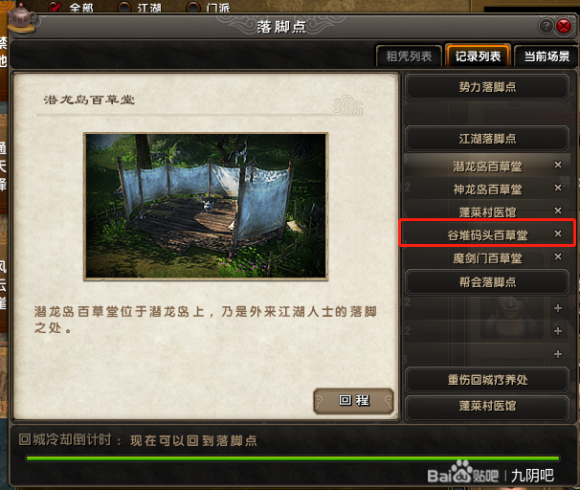This screenshot has height=490, width=580.
Task: Add third 帮会落脚点 slot with plus icon
Action: click(x=558, y=354)
